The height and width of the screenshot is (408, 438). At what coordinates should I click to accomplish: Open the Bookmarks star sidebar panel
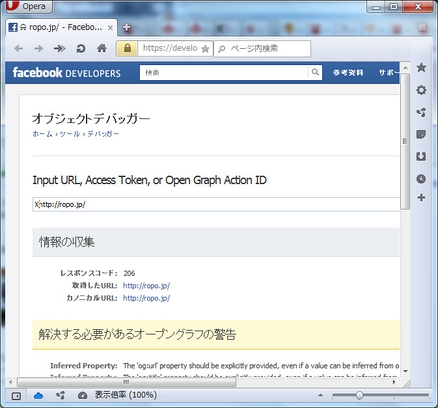point(421,68)
